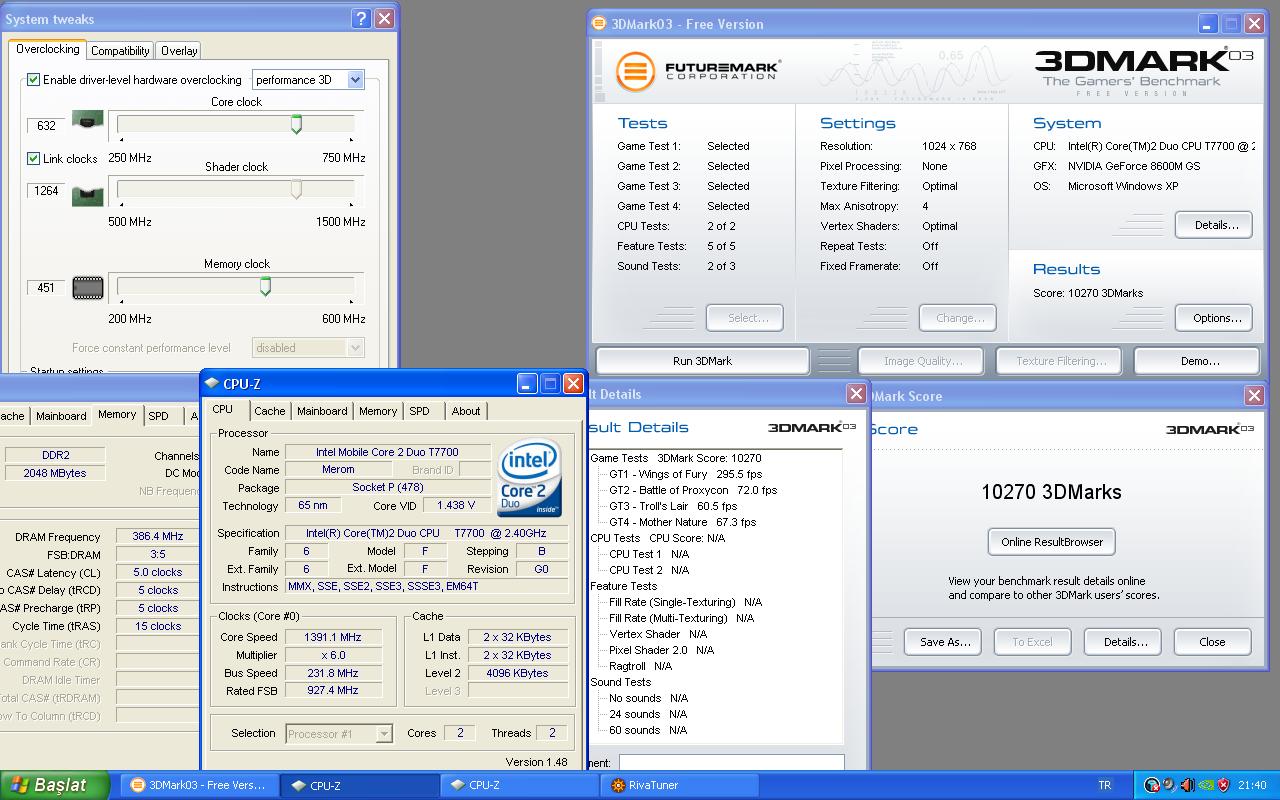The height and width of the screenshot is (800, 1280).
Task: Click the comment input field in Result Details
Action: 731,762
